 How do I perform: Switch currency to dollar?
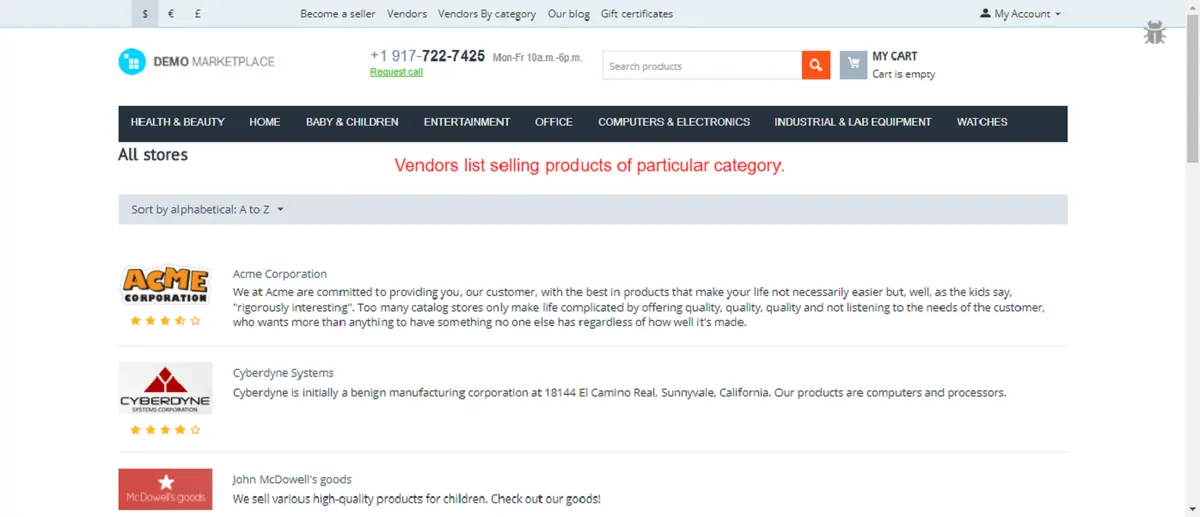pyautogui.click(x=145, y=14)
